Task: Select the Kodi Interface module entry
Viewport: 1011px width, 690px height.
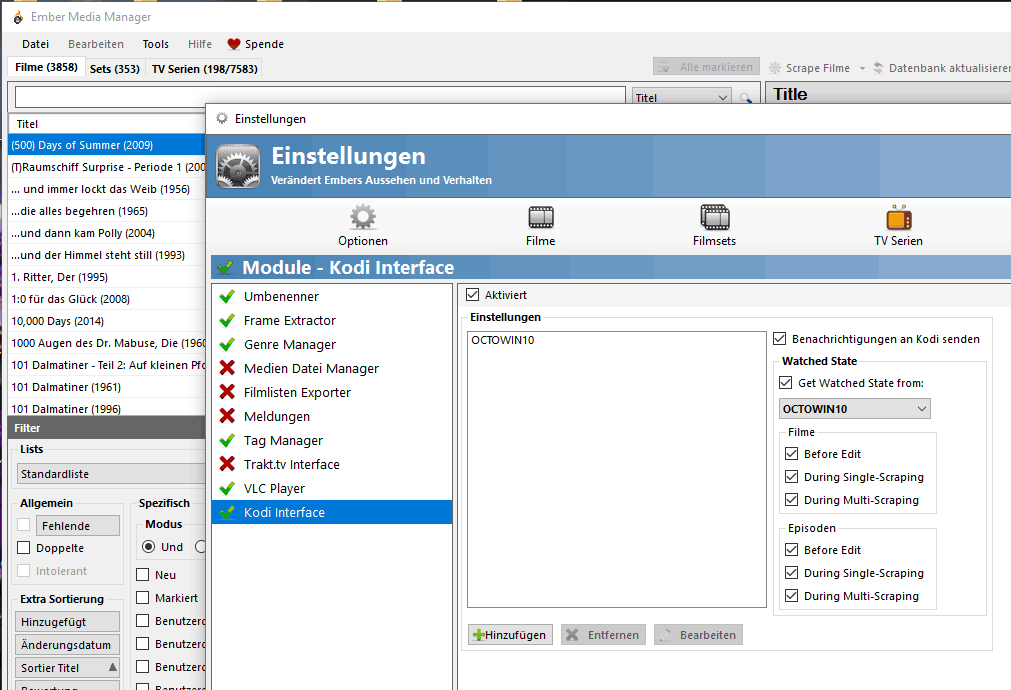Action: (x=332, y=512)
